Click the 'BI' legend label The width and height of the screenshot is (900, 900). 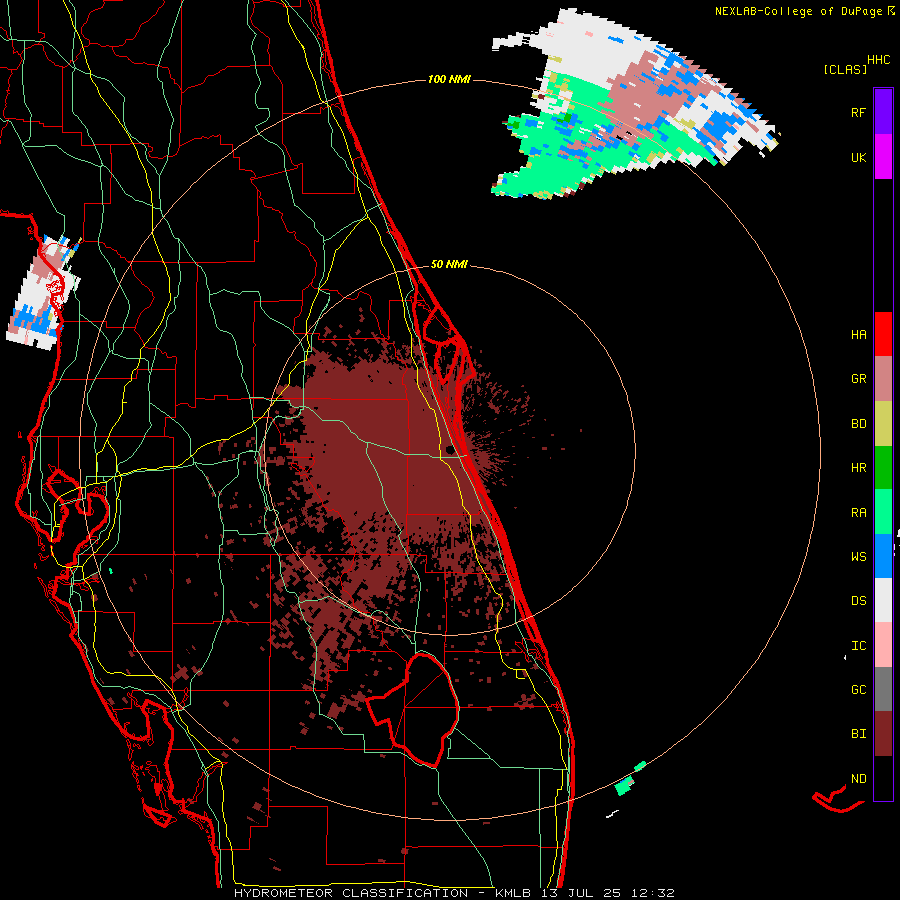[858, 734]
